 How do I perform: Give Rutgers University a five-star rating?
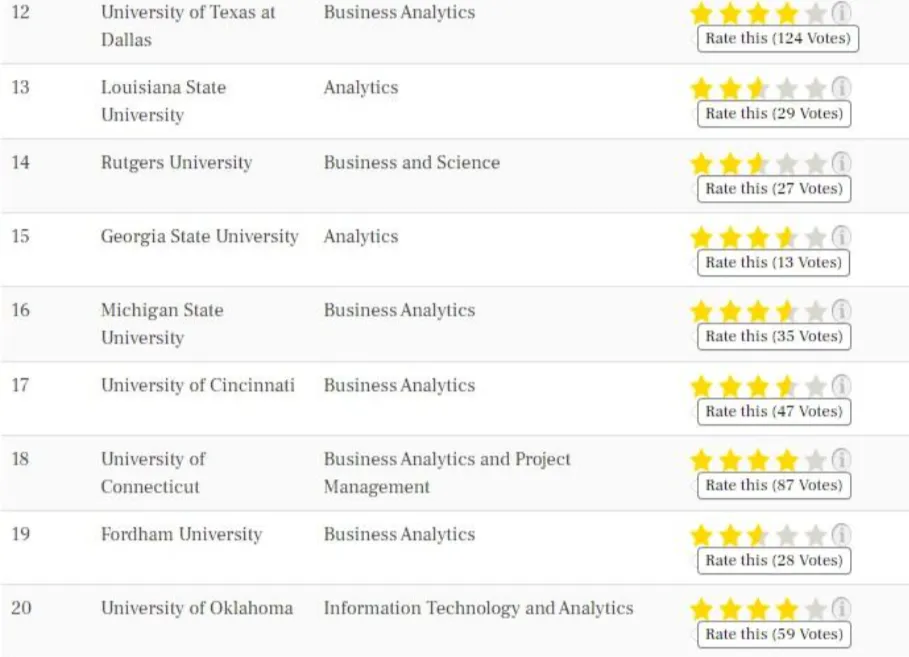[x=816, y=163]
